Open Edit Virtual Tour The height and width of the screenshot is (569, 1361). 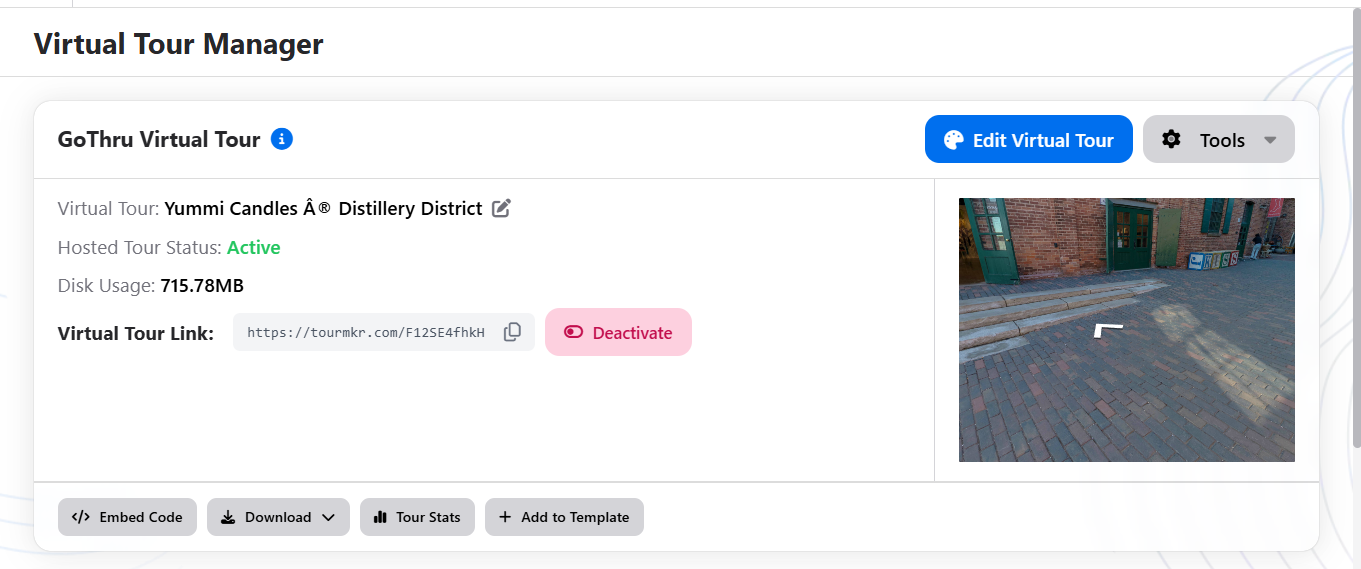coord(1029,139)
